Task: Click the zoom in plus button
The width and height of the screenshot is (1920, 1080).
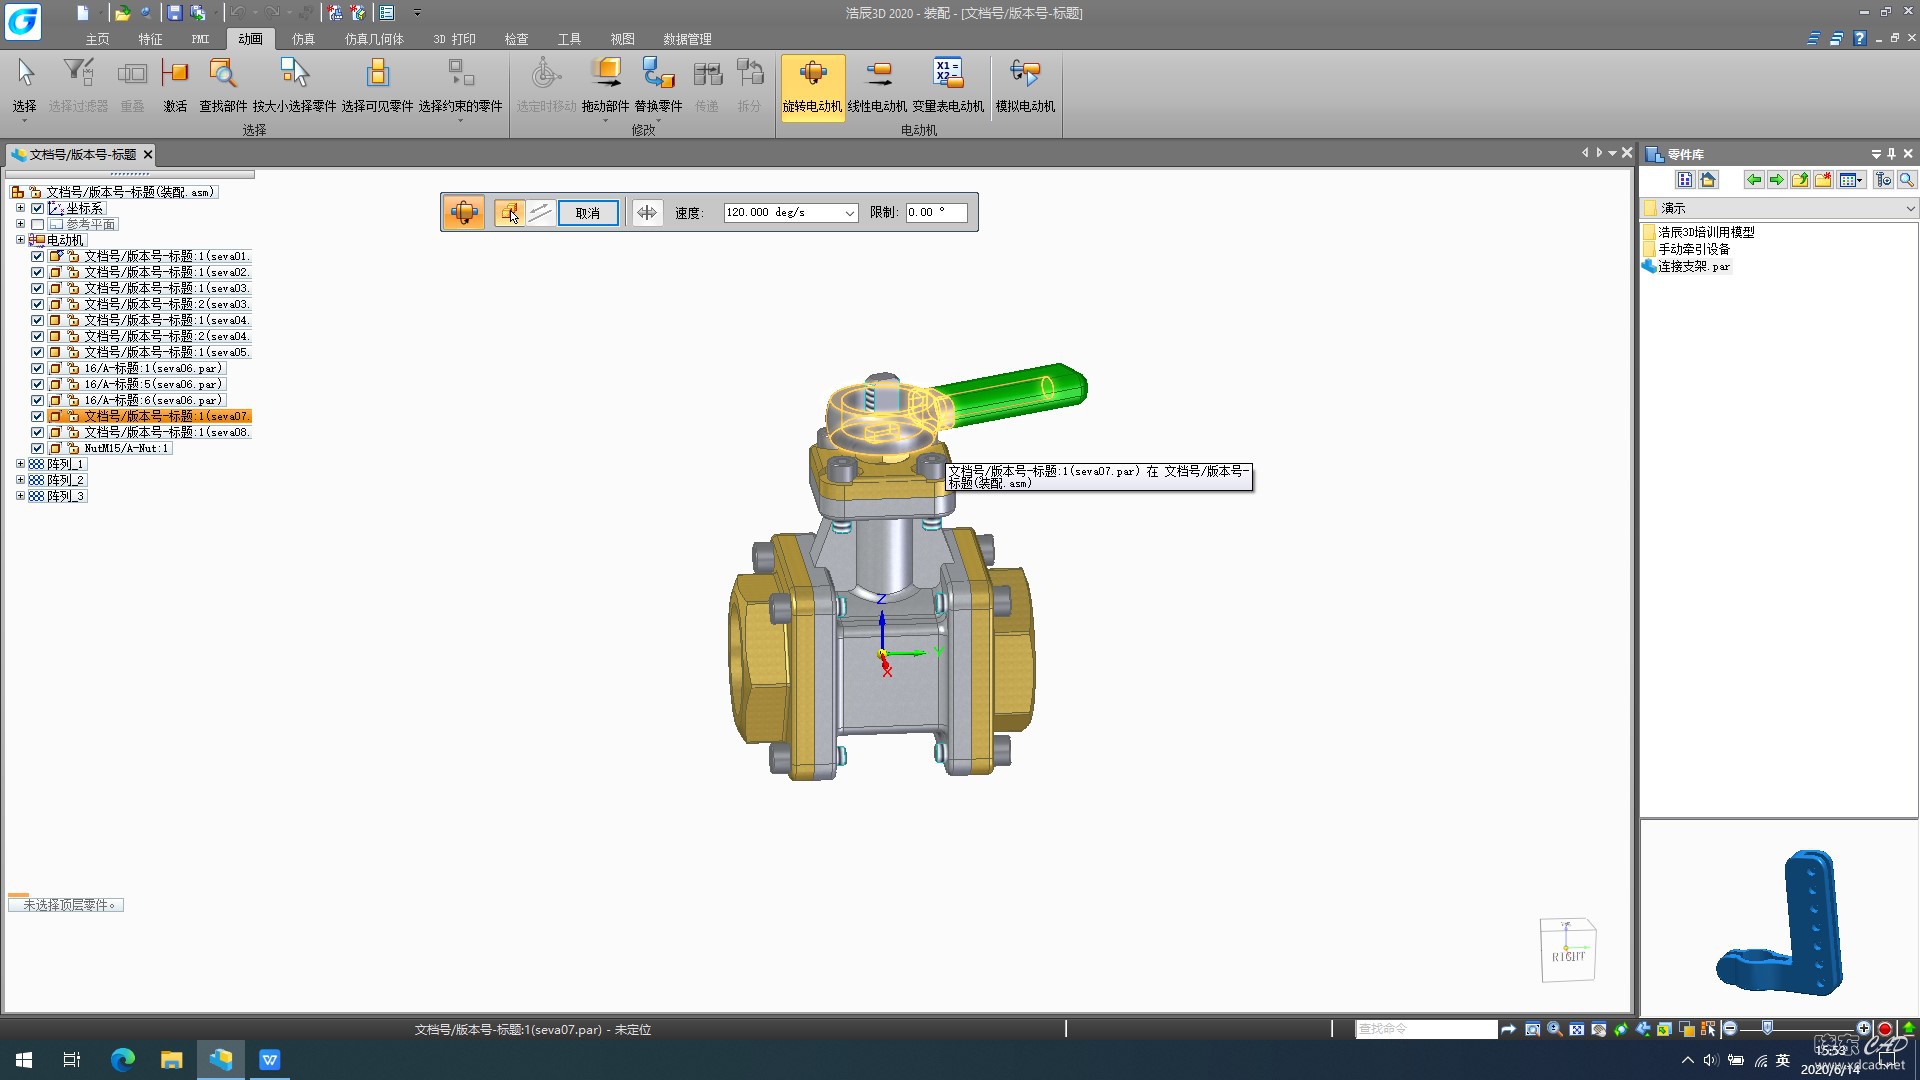Action: (1863, 1028)
